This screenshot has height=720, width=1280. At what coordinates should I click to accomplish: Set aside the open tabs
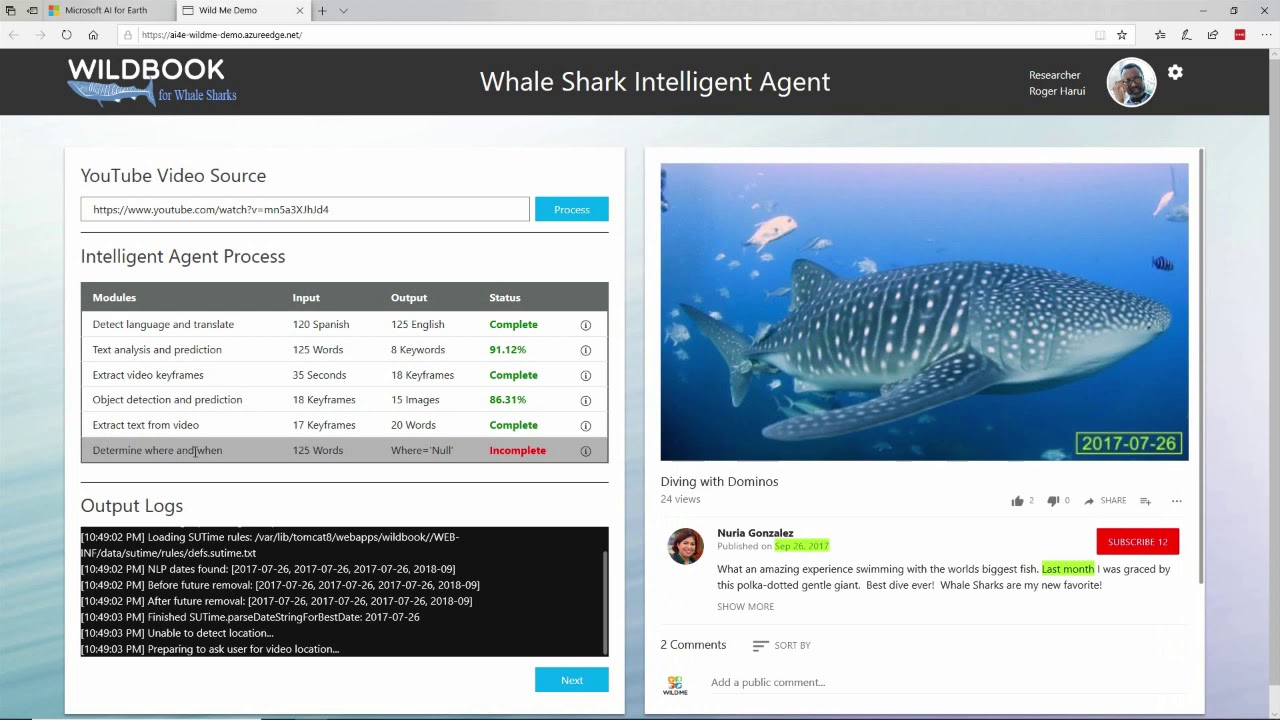[32, 10]
